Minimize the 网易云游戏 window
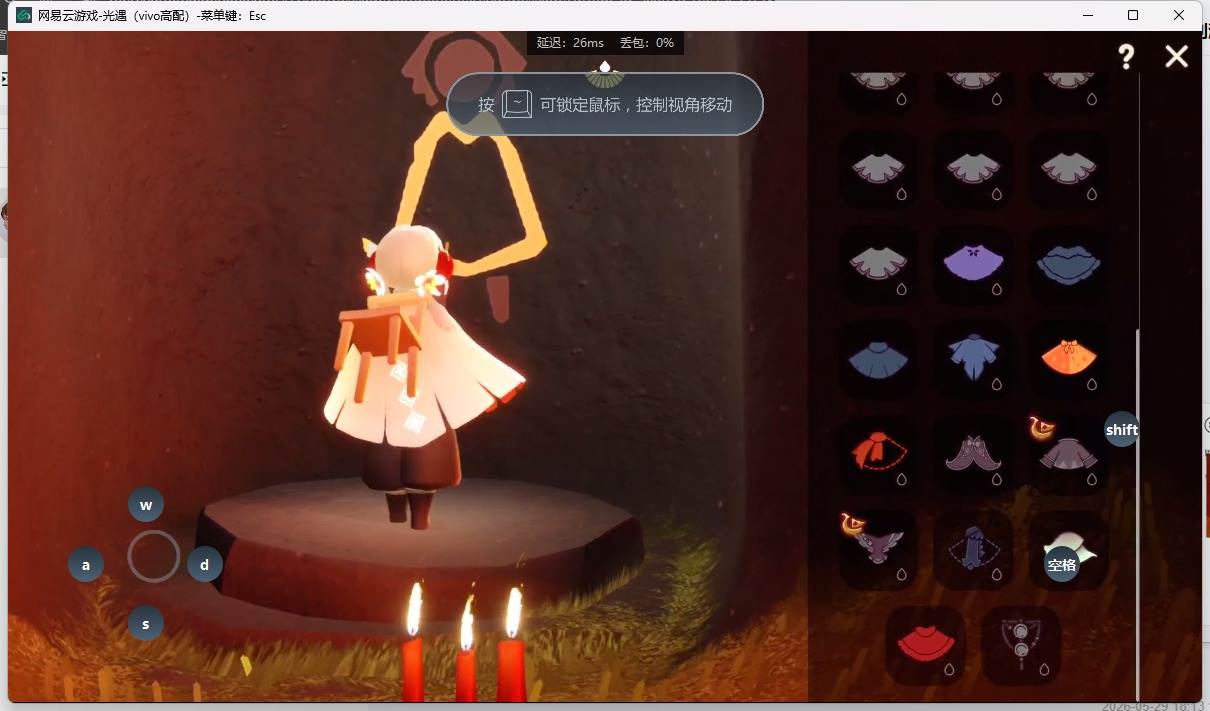1210x711 pixels. (x=1087, y=15)
